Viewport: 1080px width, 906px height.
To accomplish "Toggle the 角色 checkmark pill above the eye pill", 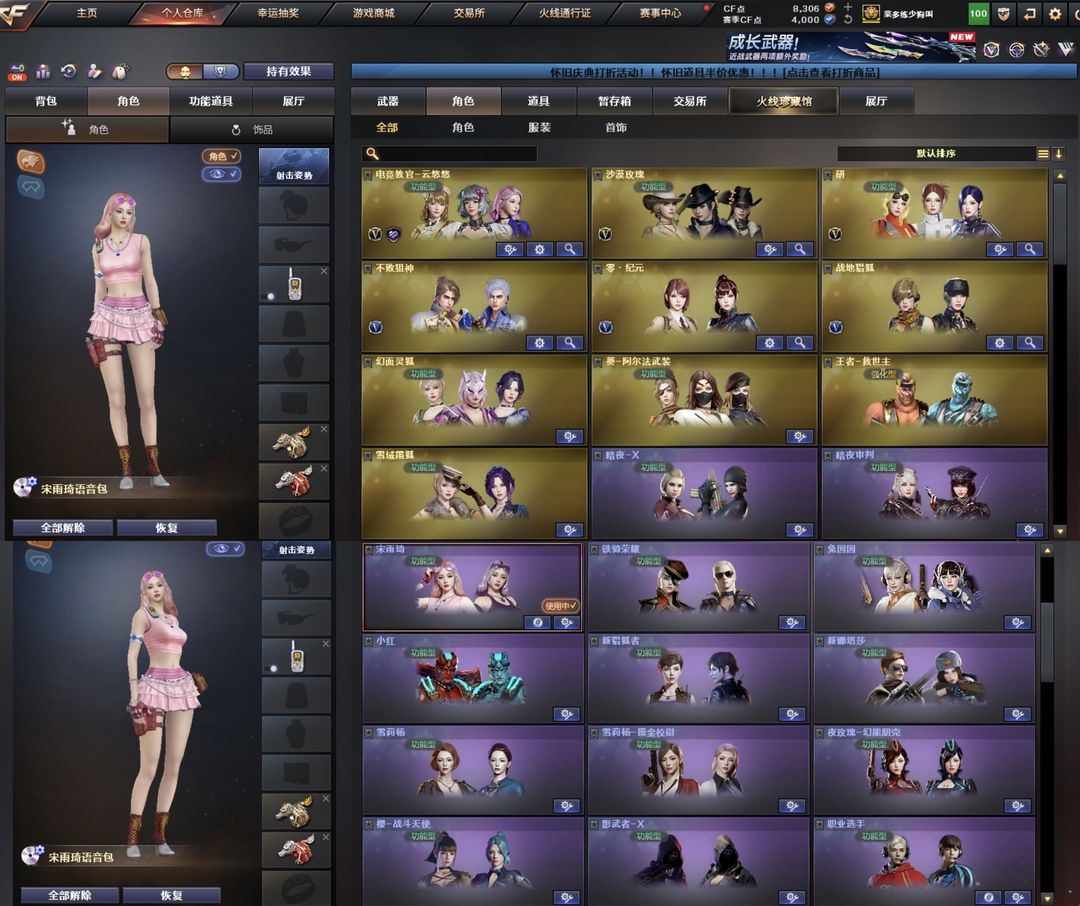I will pos(221,156).
